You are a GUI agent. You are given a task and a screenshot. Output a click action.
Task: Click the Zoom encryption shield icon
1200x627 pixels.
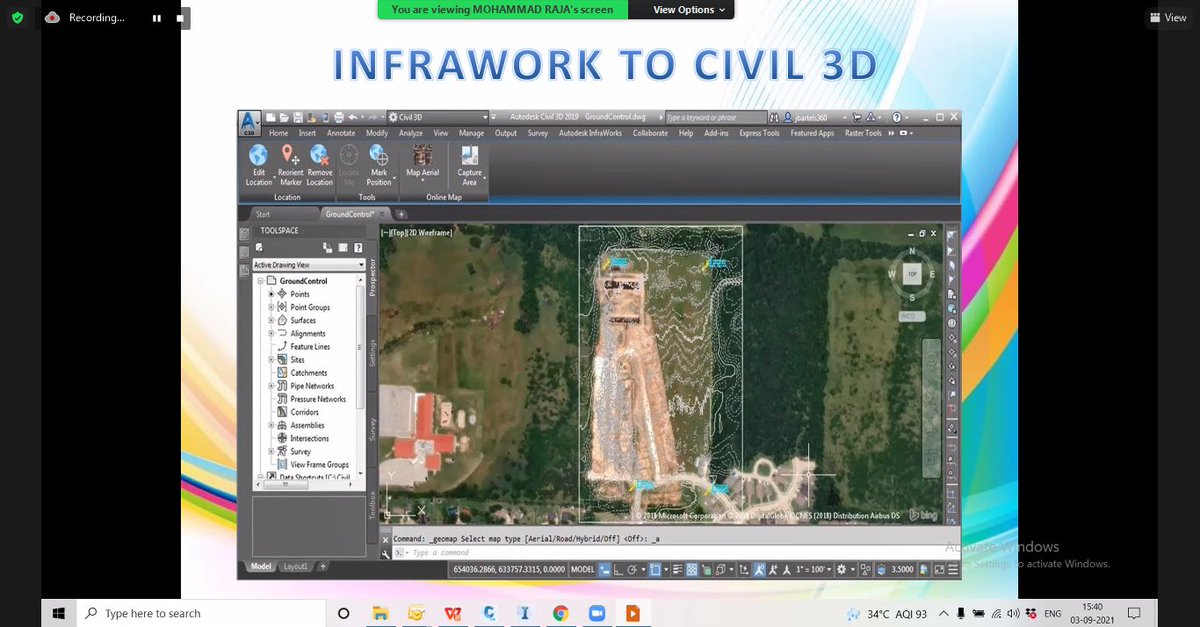[x=17, y=18]
